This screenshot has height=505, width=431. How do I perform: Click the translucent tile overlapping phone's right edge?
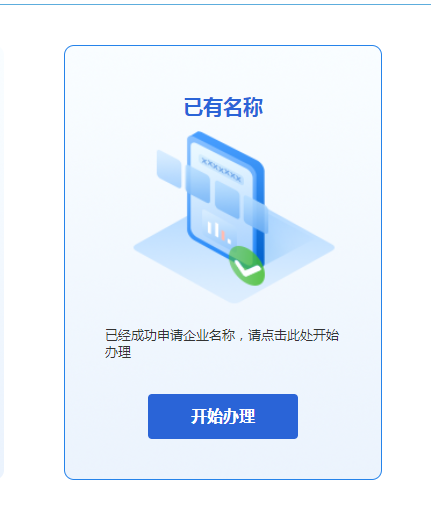tap(256, 214)
